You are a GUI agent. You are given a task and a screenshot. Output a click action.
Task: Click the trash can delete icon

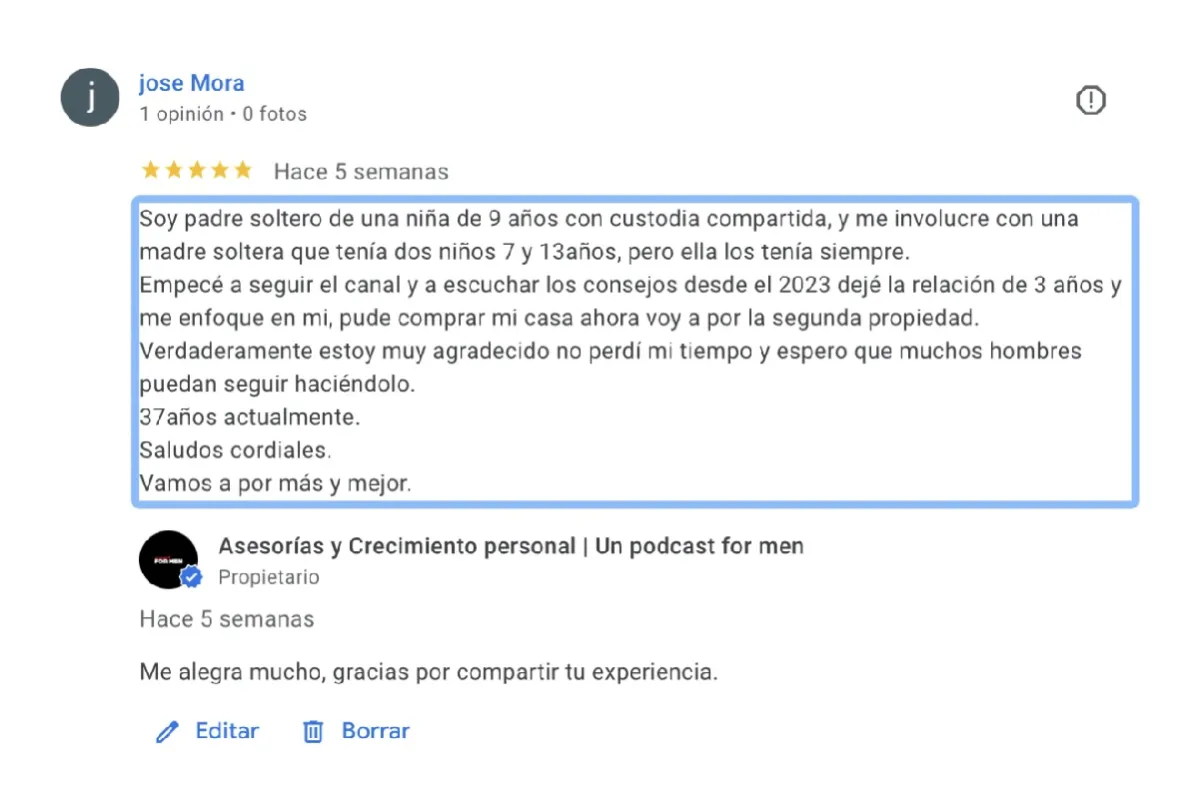point(313,732)
